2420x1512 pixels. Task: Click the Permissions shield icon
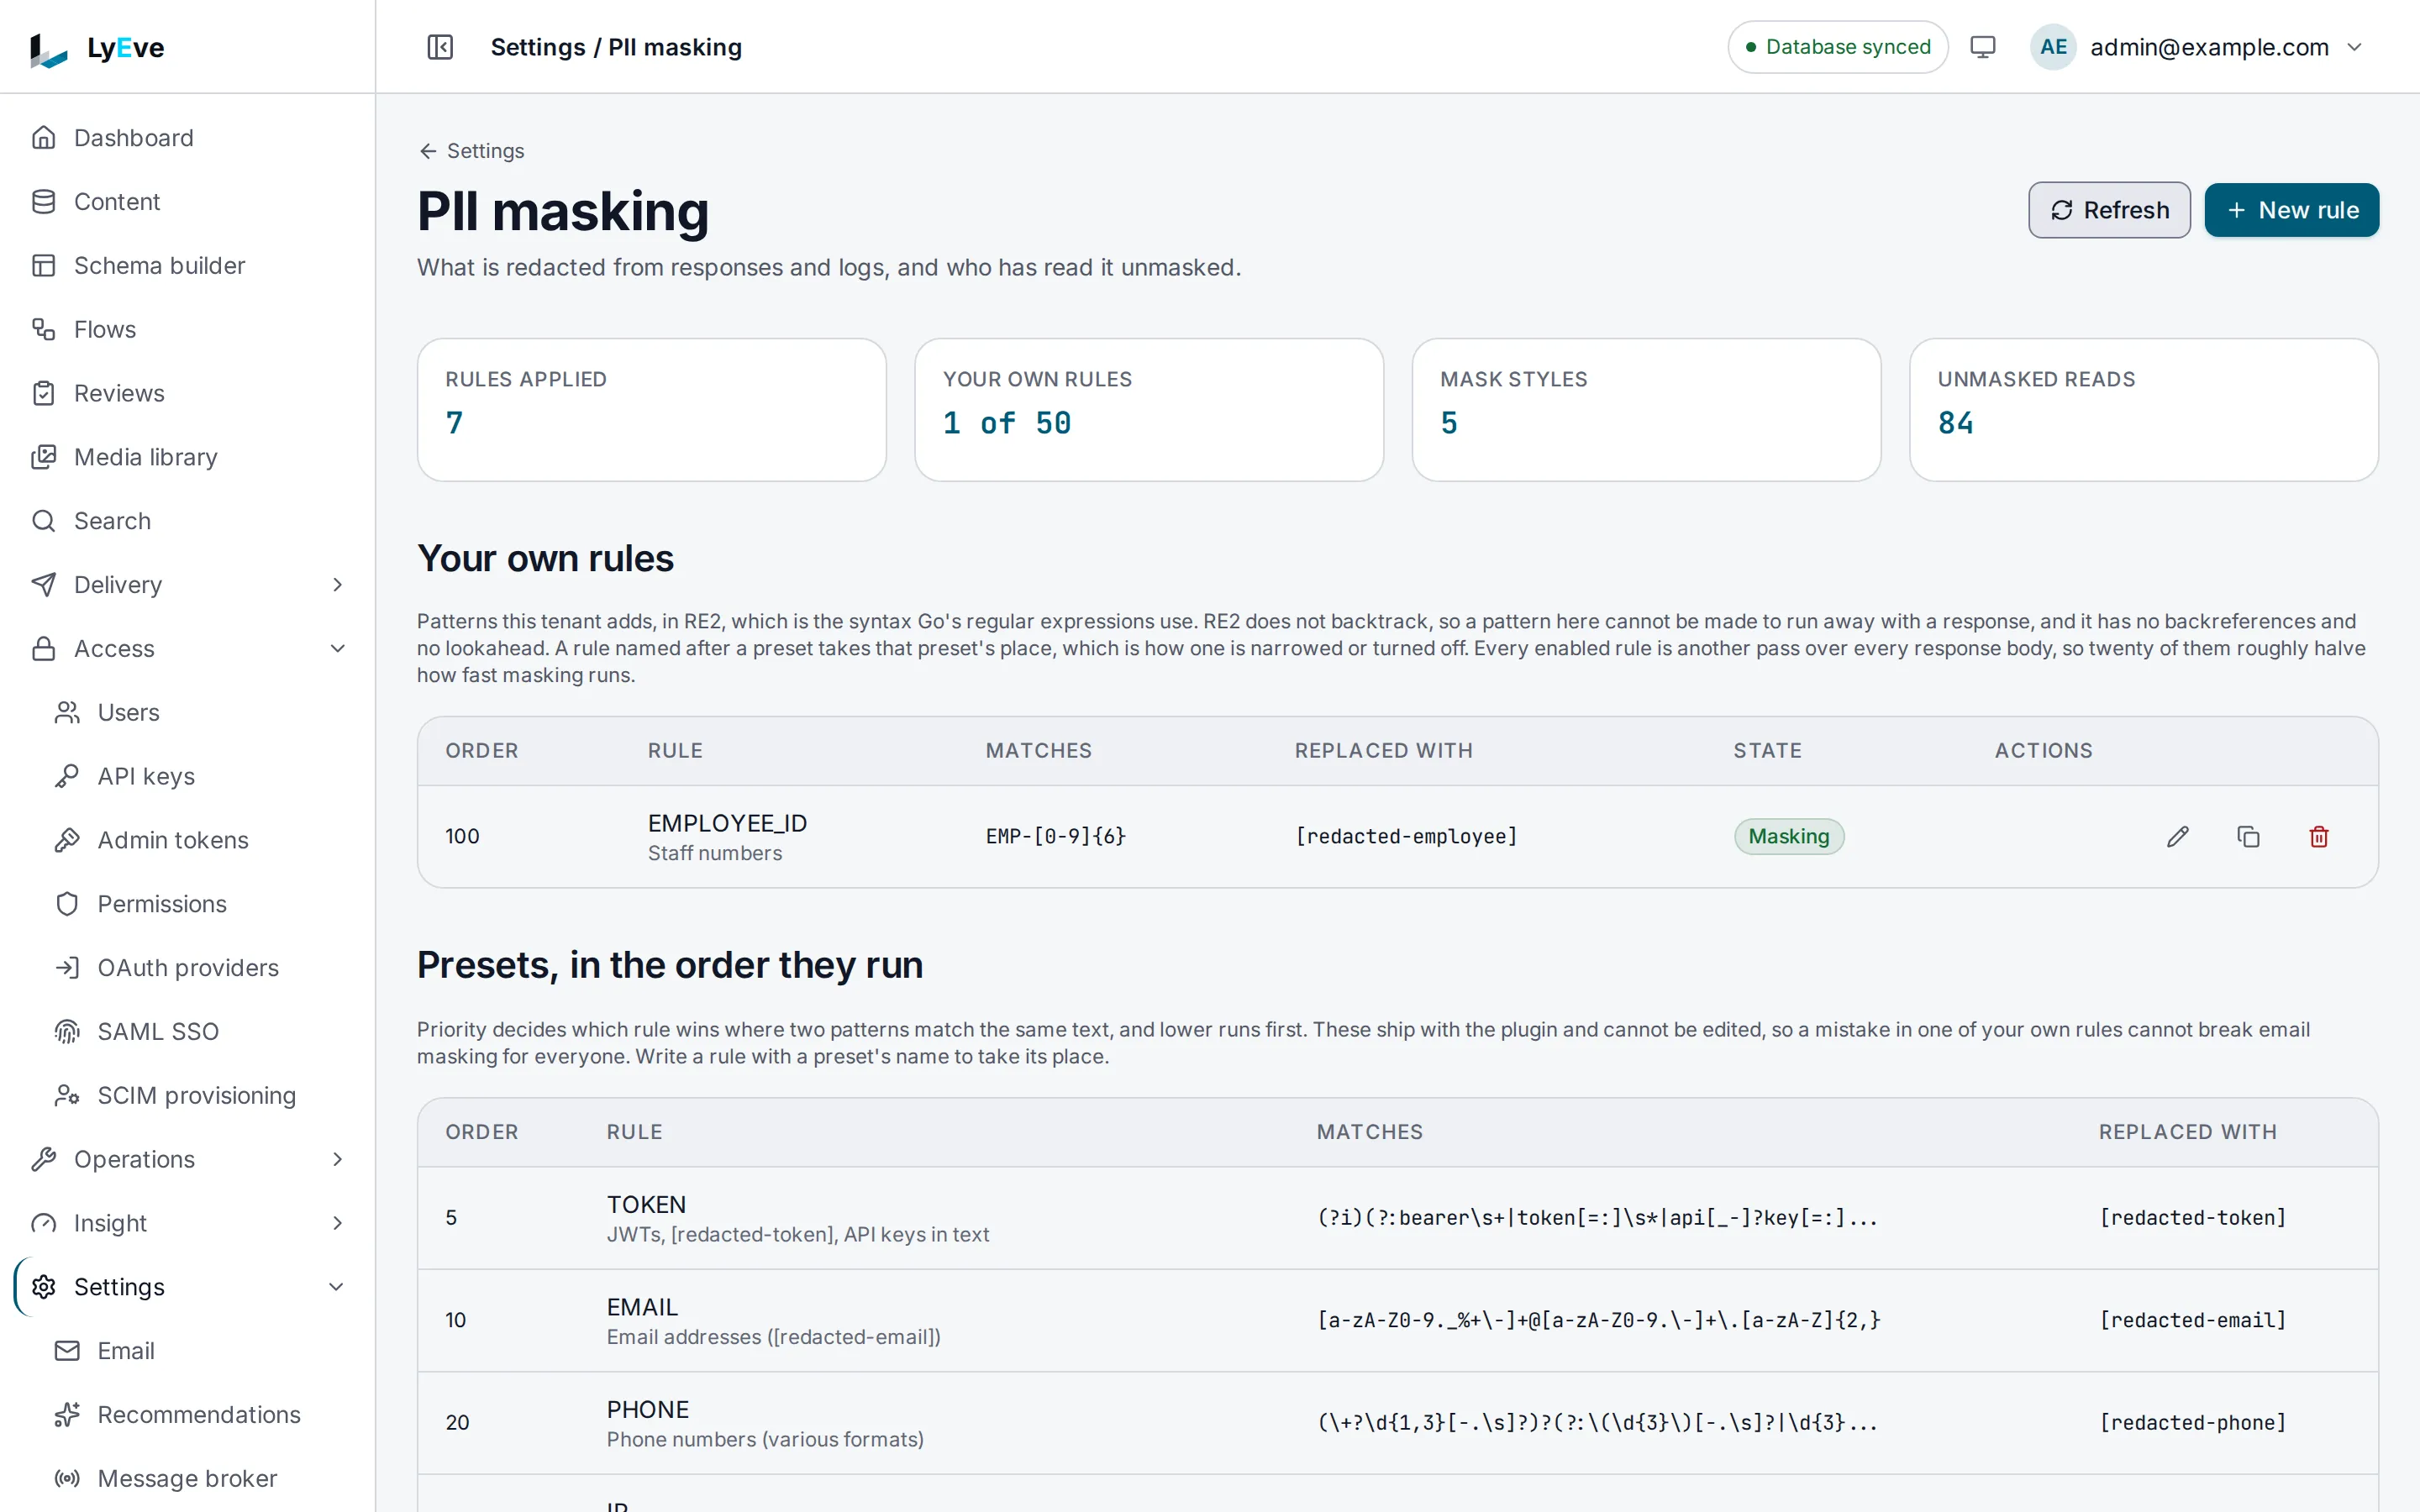coord(67,904)
